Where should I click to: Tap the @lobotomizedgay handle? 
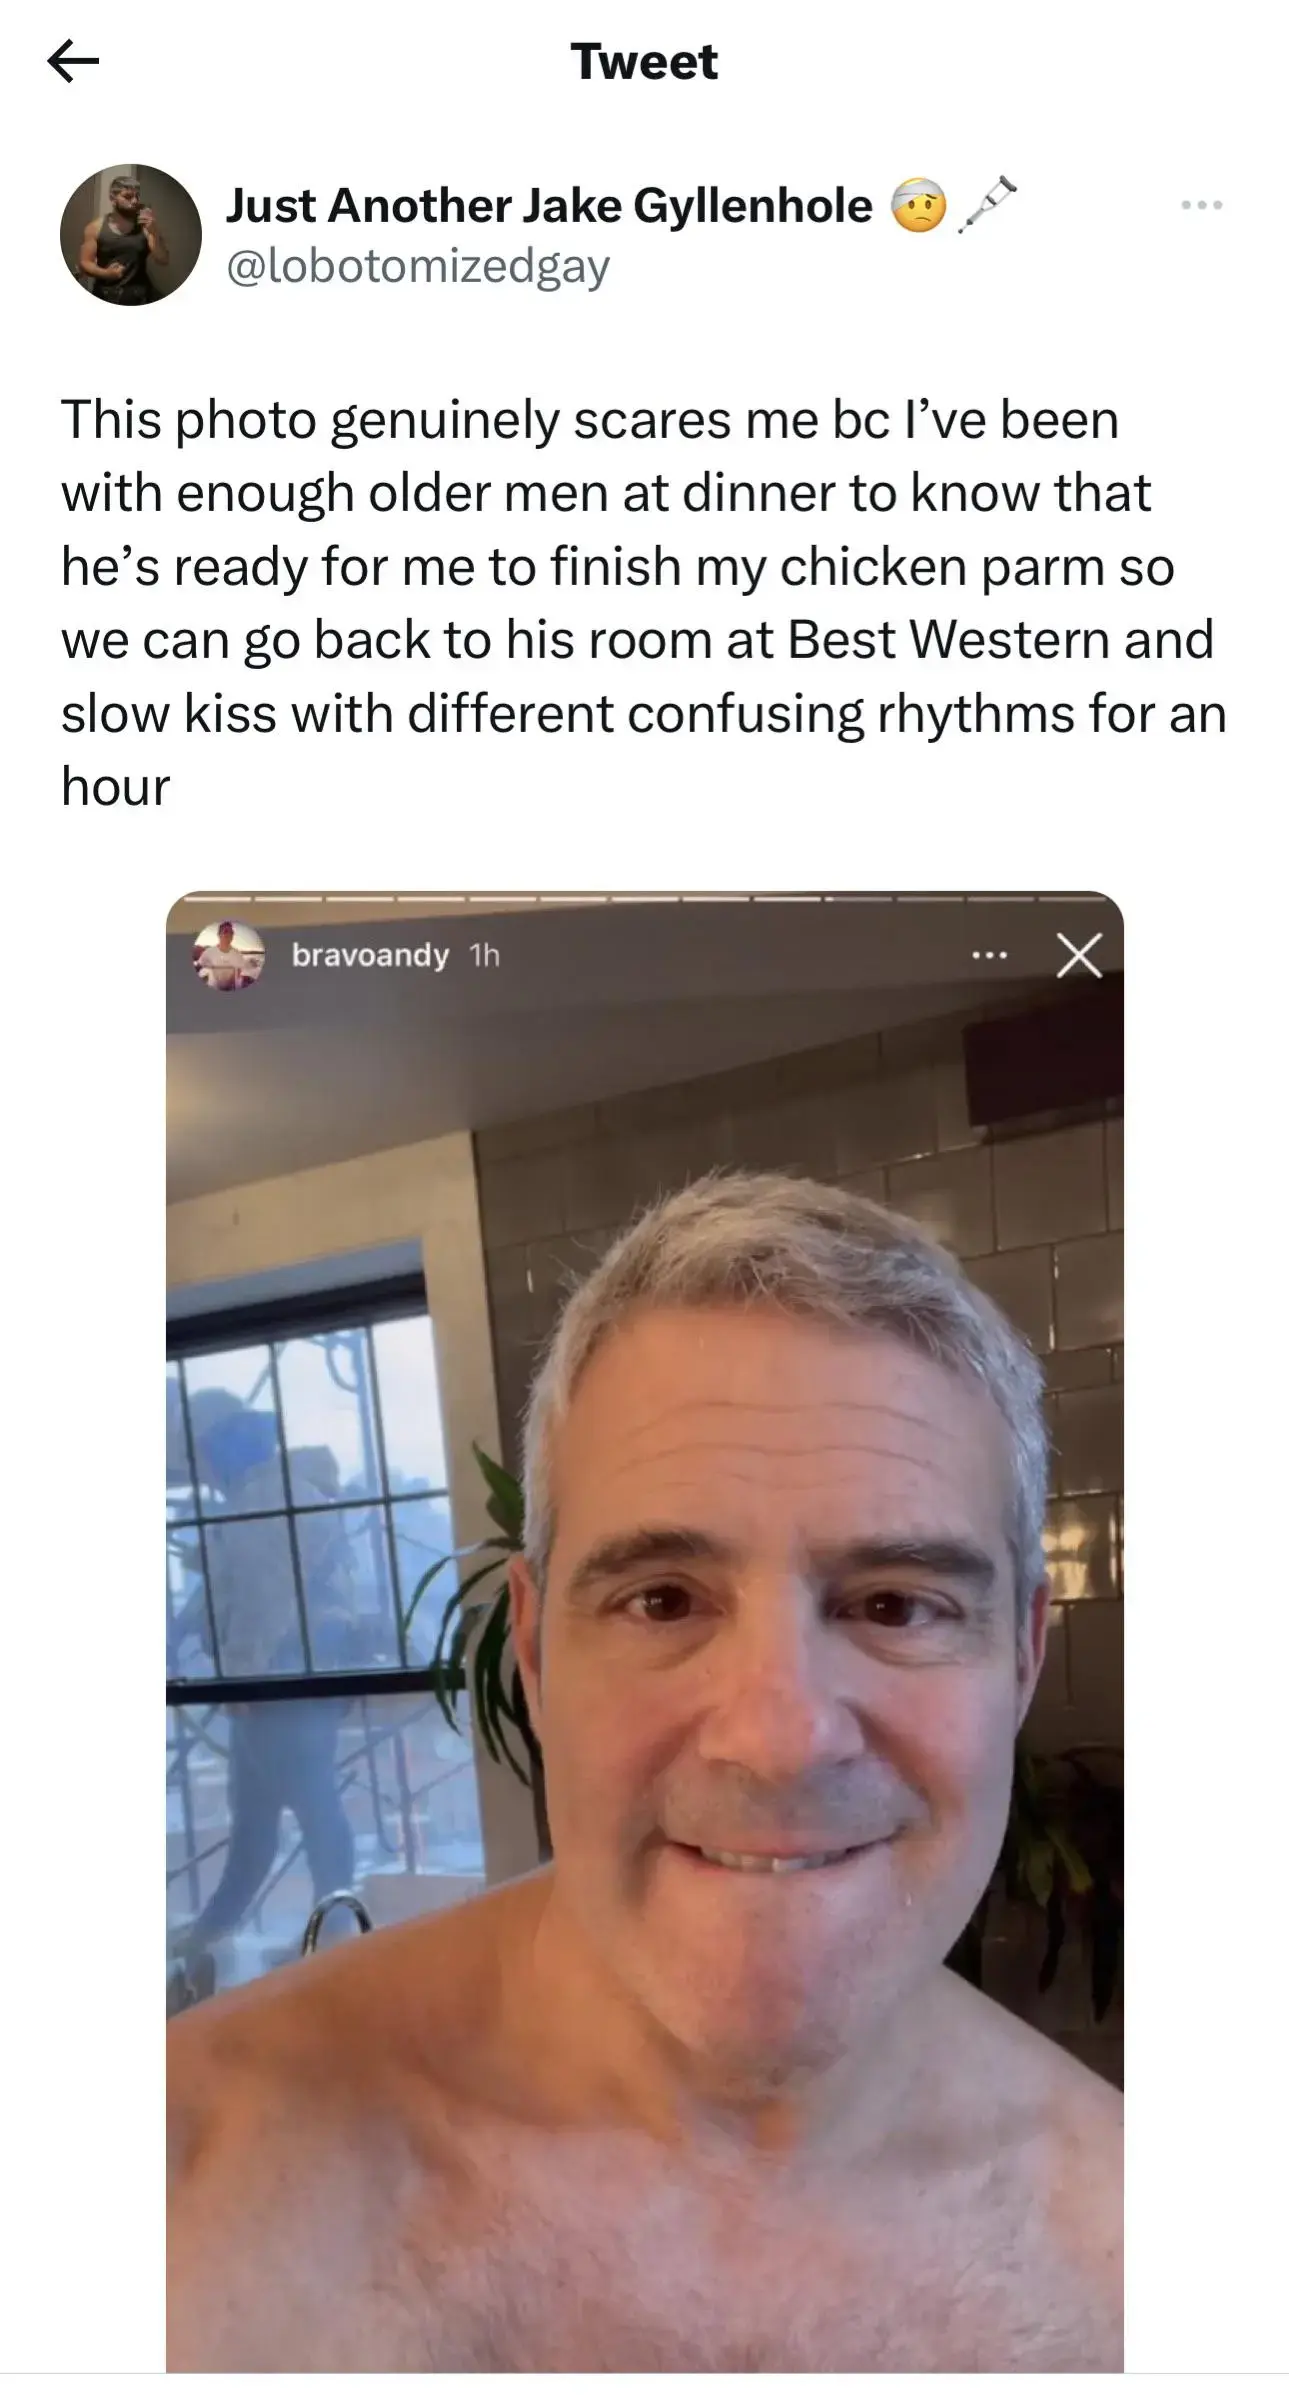click(x=418, y=267)
